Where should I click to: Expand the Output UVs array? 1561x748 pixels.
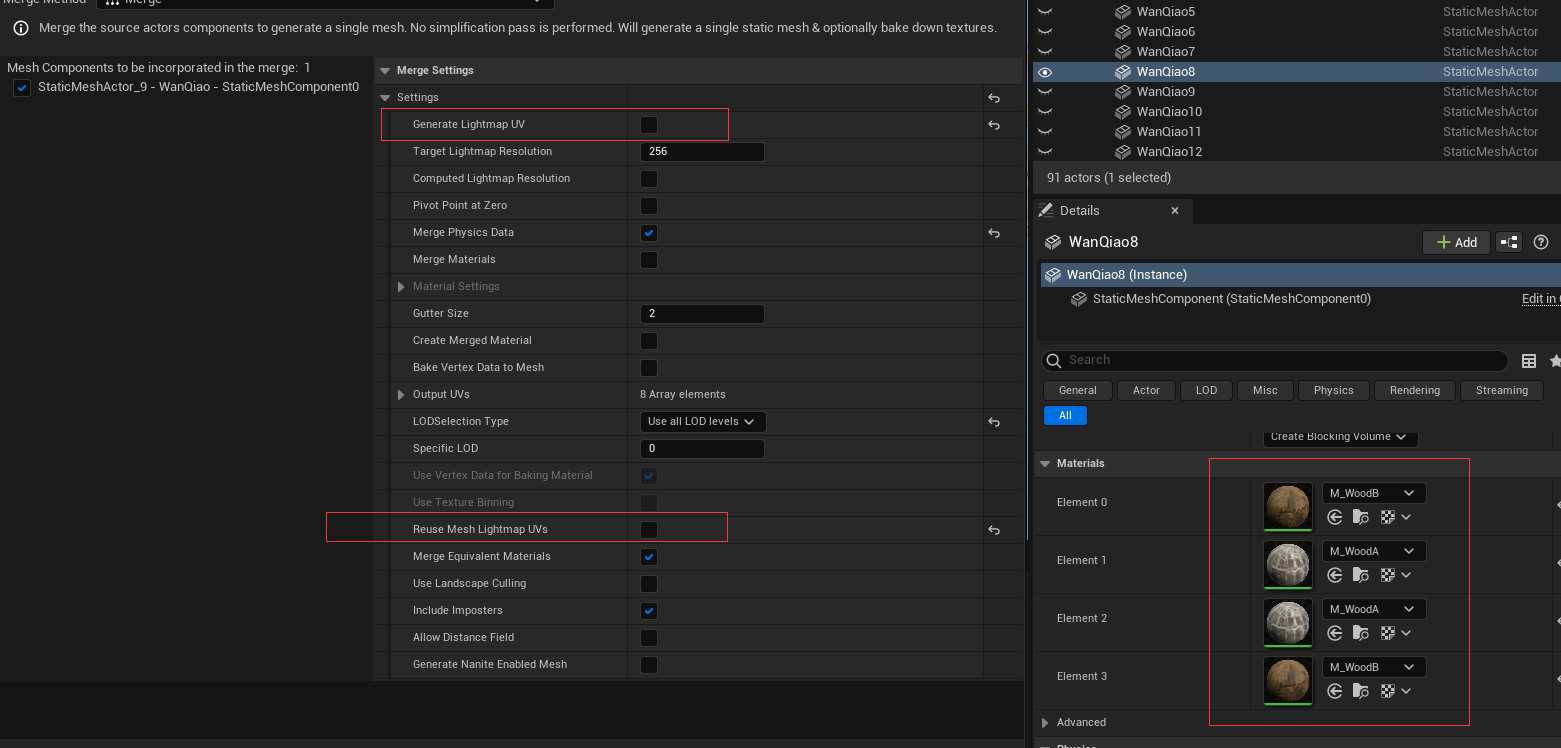click(401, 395)
